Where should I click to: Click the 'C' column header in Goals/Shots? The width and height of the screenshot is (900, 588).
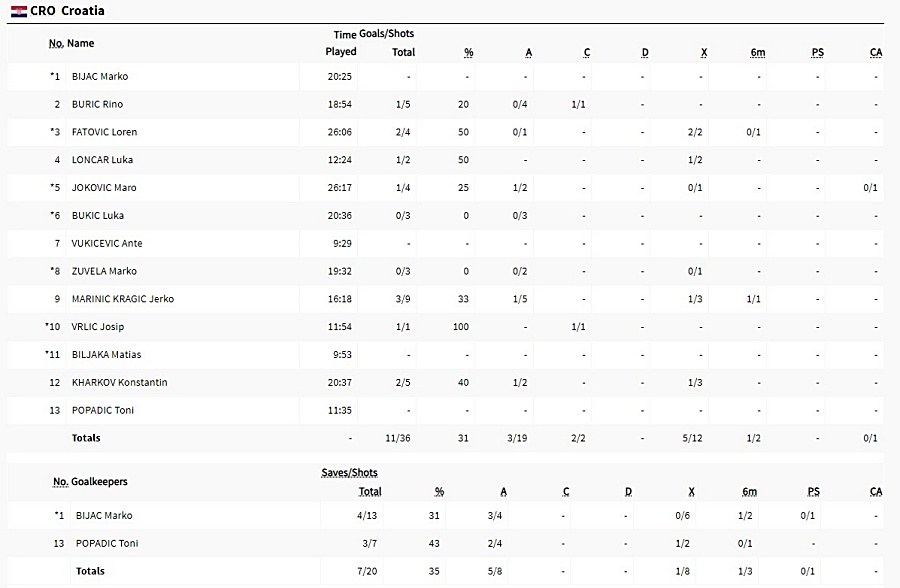587,52
